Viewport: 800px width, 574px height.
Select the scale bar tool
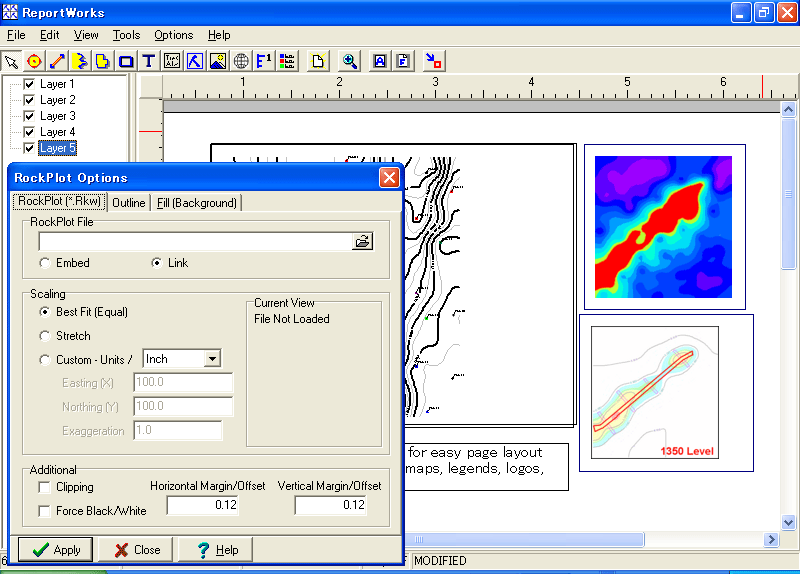click(264, 62)
